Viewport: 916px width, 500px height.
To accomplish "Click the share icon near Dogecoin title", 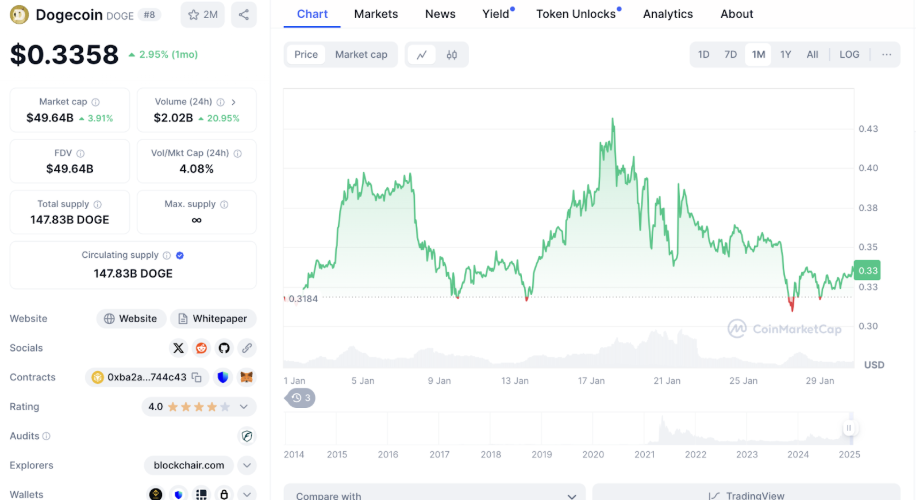I will [x=243, y=15].
